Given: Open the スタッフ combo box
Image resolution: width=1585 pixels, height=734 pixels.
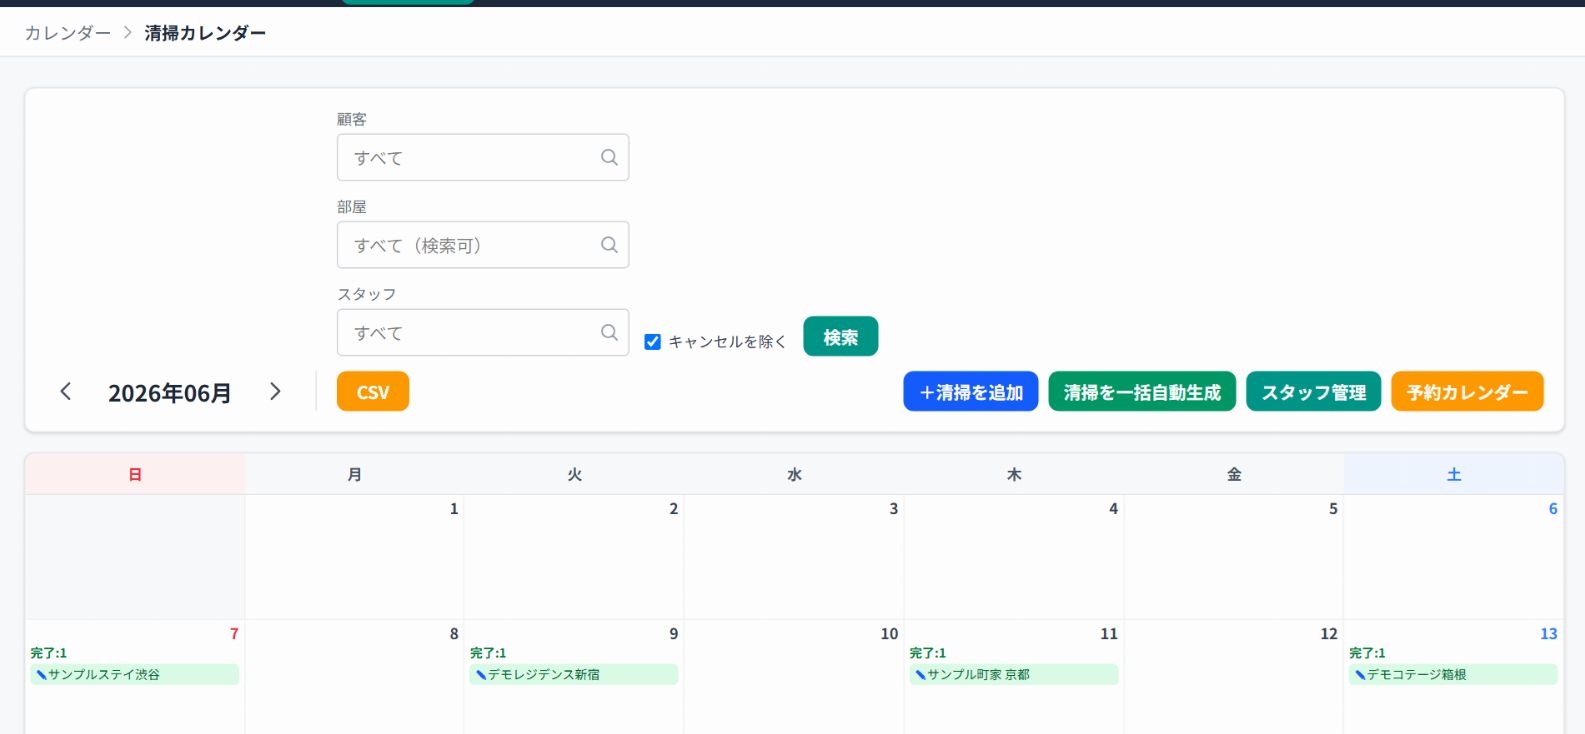Looking at the screenshot, I should tap(483, 332).
